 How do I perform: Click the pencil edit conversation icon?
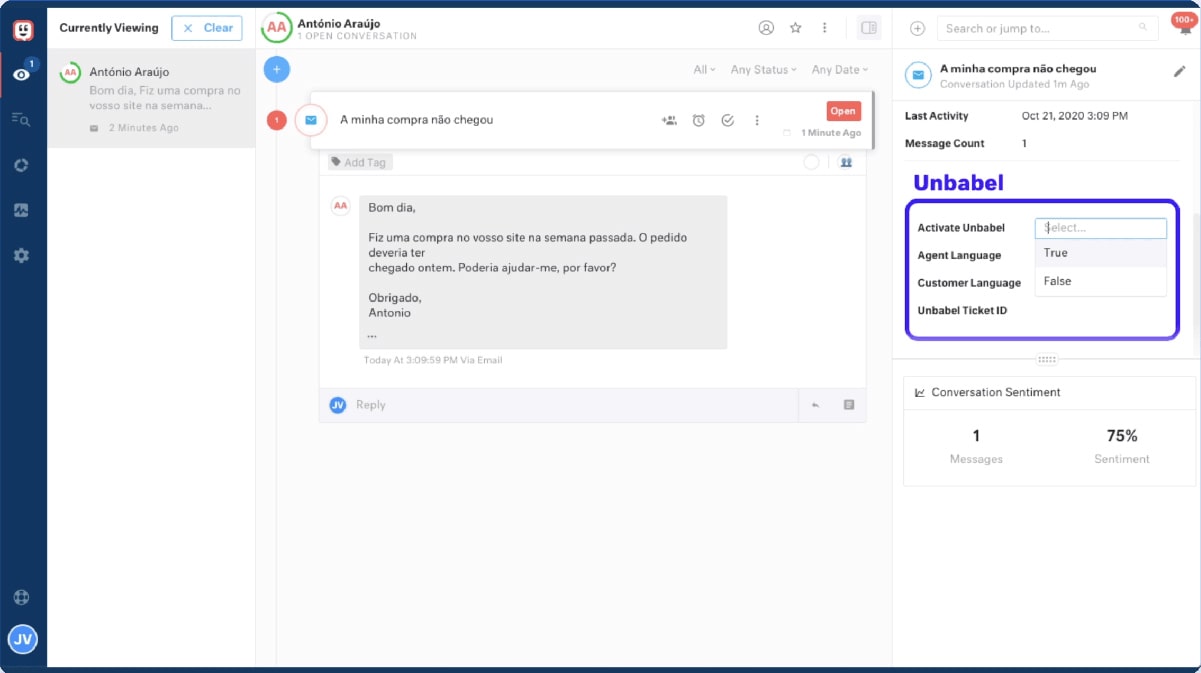tap(1179, 72)
